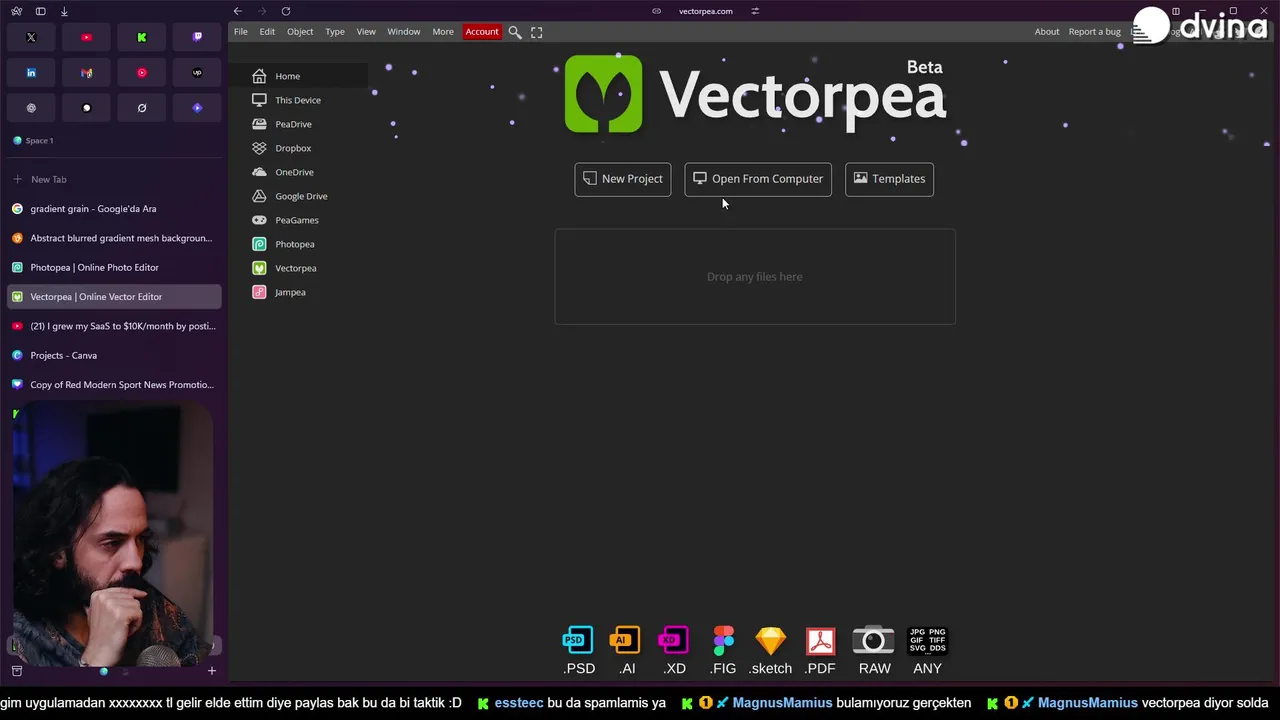Click the .PSD file format icon
1280x720 pixels.
[x=578, y=650]
